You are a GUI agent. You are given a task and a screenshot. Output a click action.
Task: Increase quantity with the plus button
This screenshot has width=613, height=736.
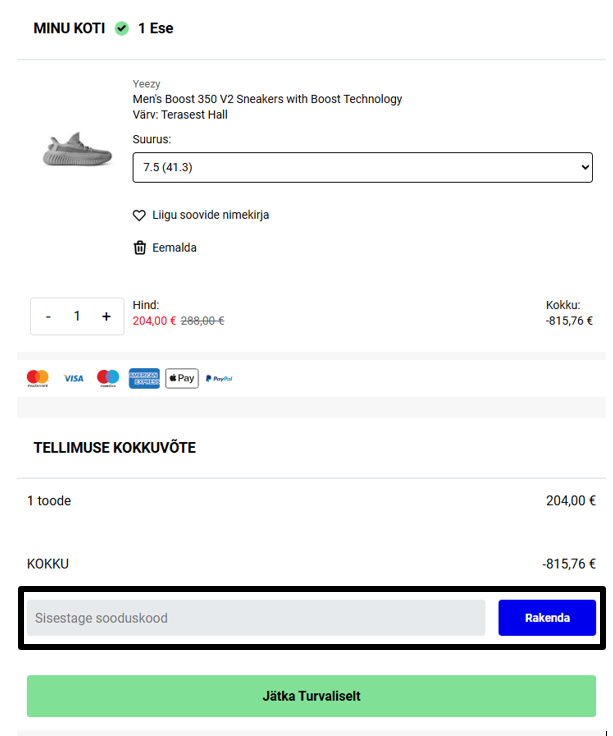(106, 316)
